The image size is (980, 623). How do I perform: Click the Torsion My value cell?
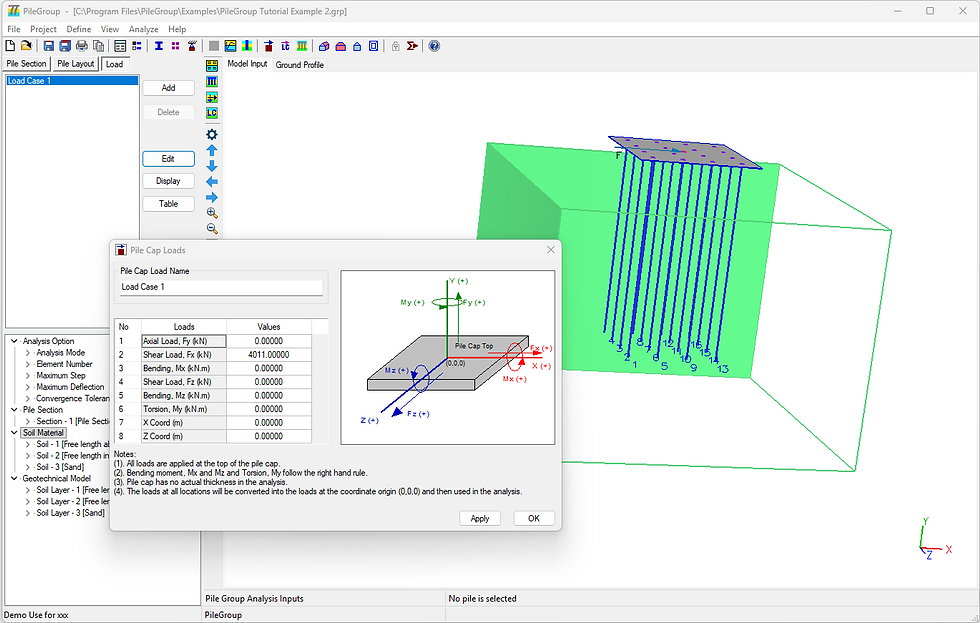click(x=269, y=409)
